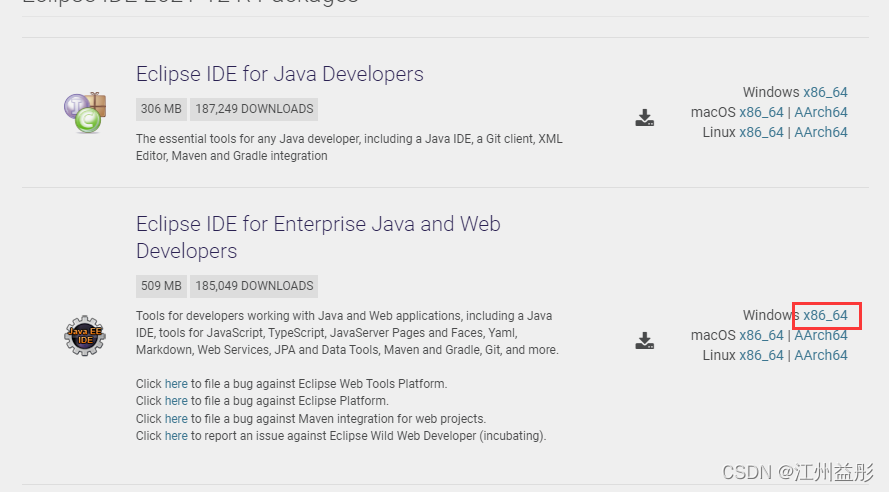Click 'Linux' label in Enterprise Java row
Image resolution: width=889 pixels, height=492 pixels.
tap(719, 355)
